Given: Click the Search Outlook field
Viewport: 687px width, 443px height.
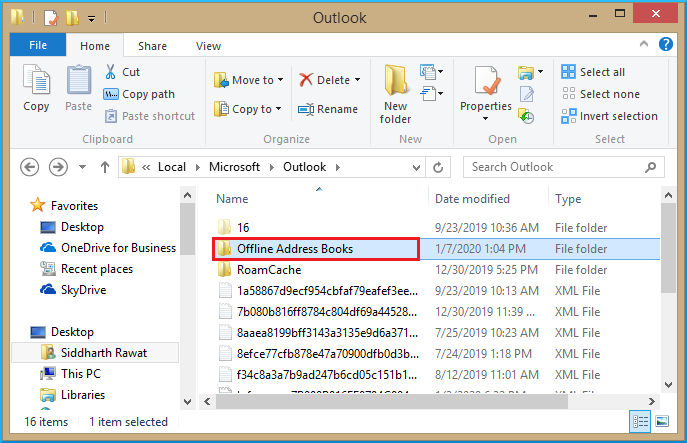Looking at the screenshot, I should [x=563, y=167].
